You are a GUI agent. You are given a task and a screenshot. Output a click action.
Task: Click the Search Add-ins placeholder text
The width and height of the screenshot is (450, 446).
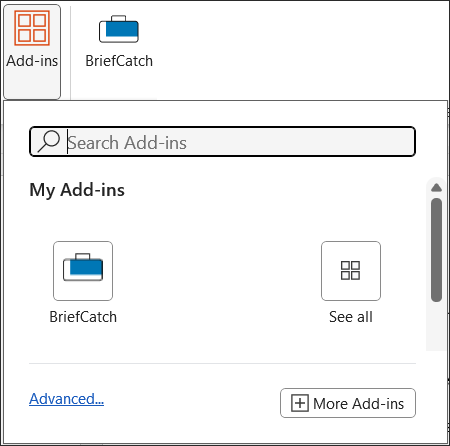pos(127,143)
